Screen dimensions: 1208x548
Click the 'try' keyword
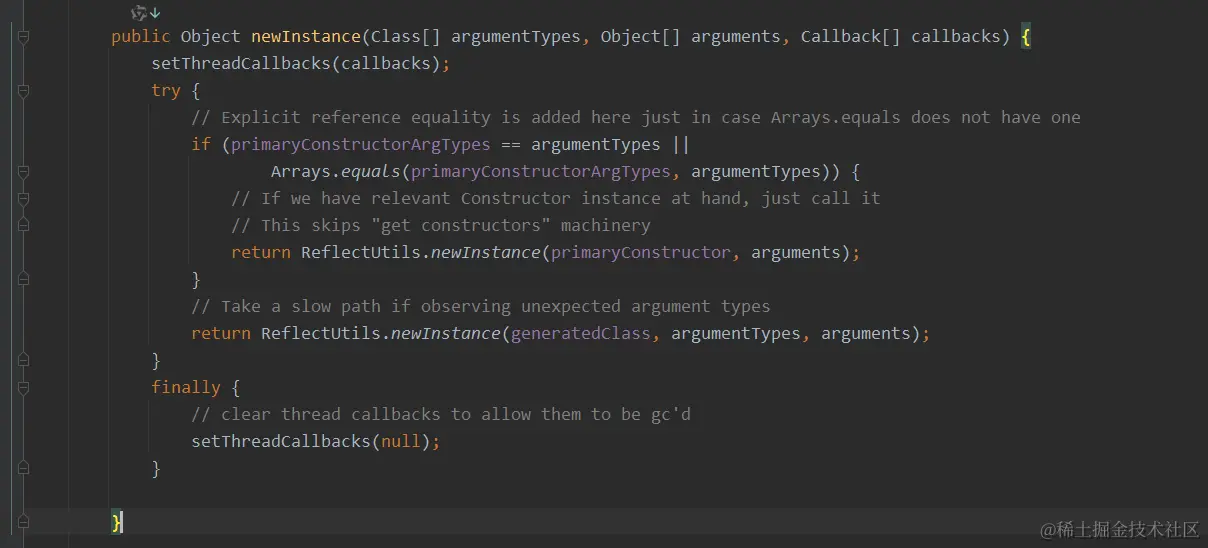[166, 90]
